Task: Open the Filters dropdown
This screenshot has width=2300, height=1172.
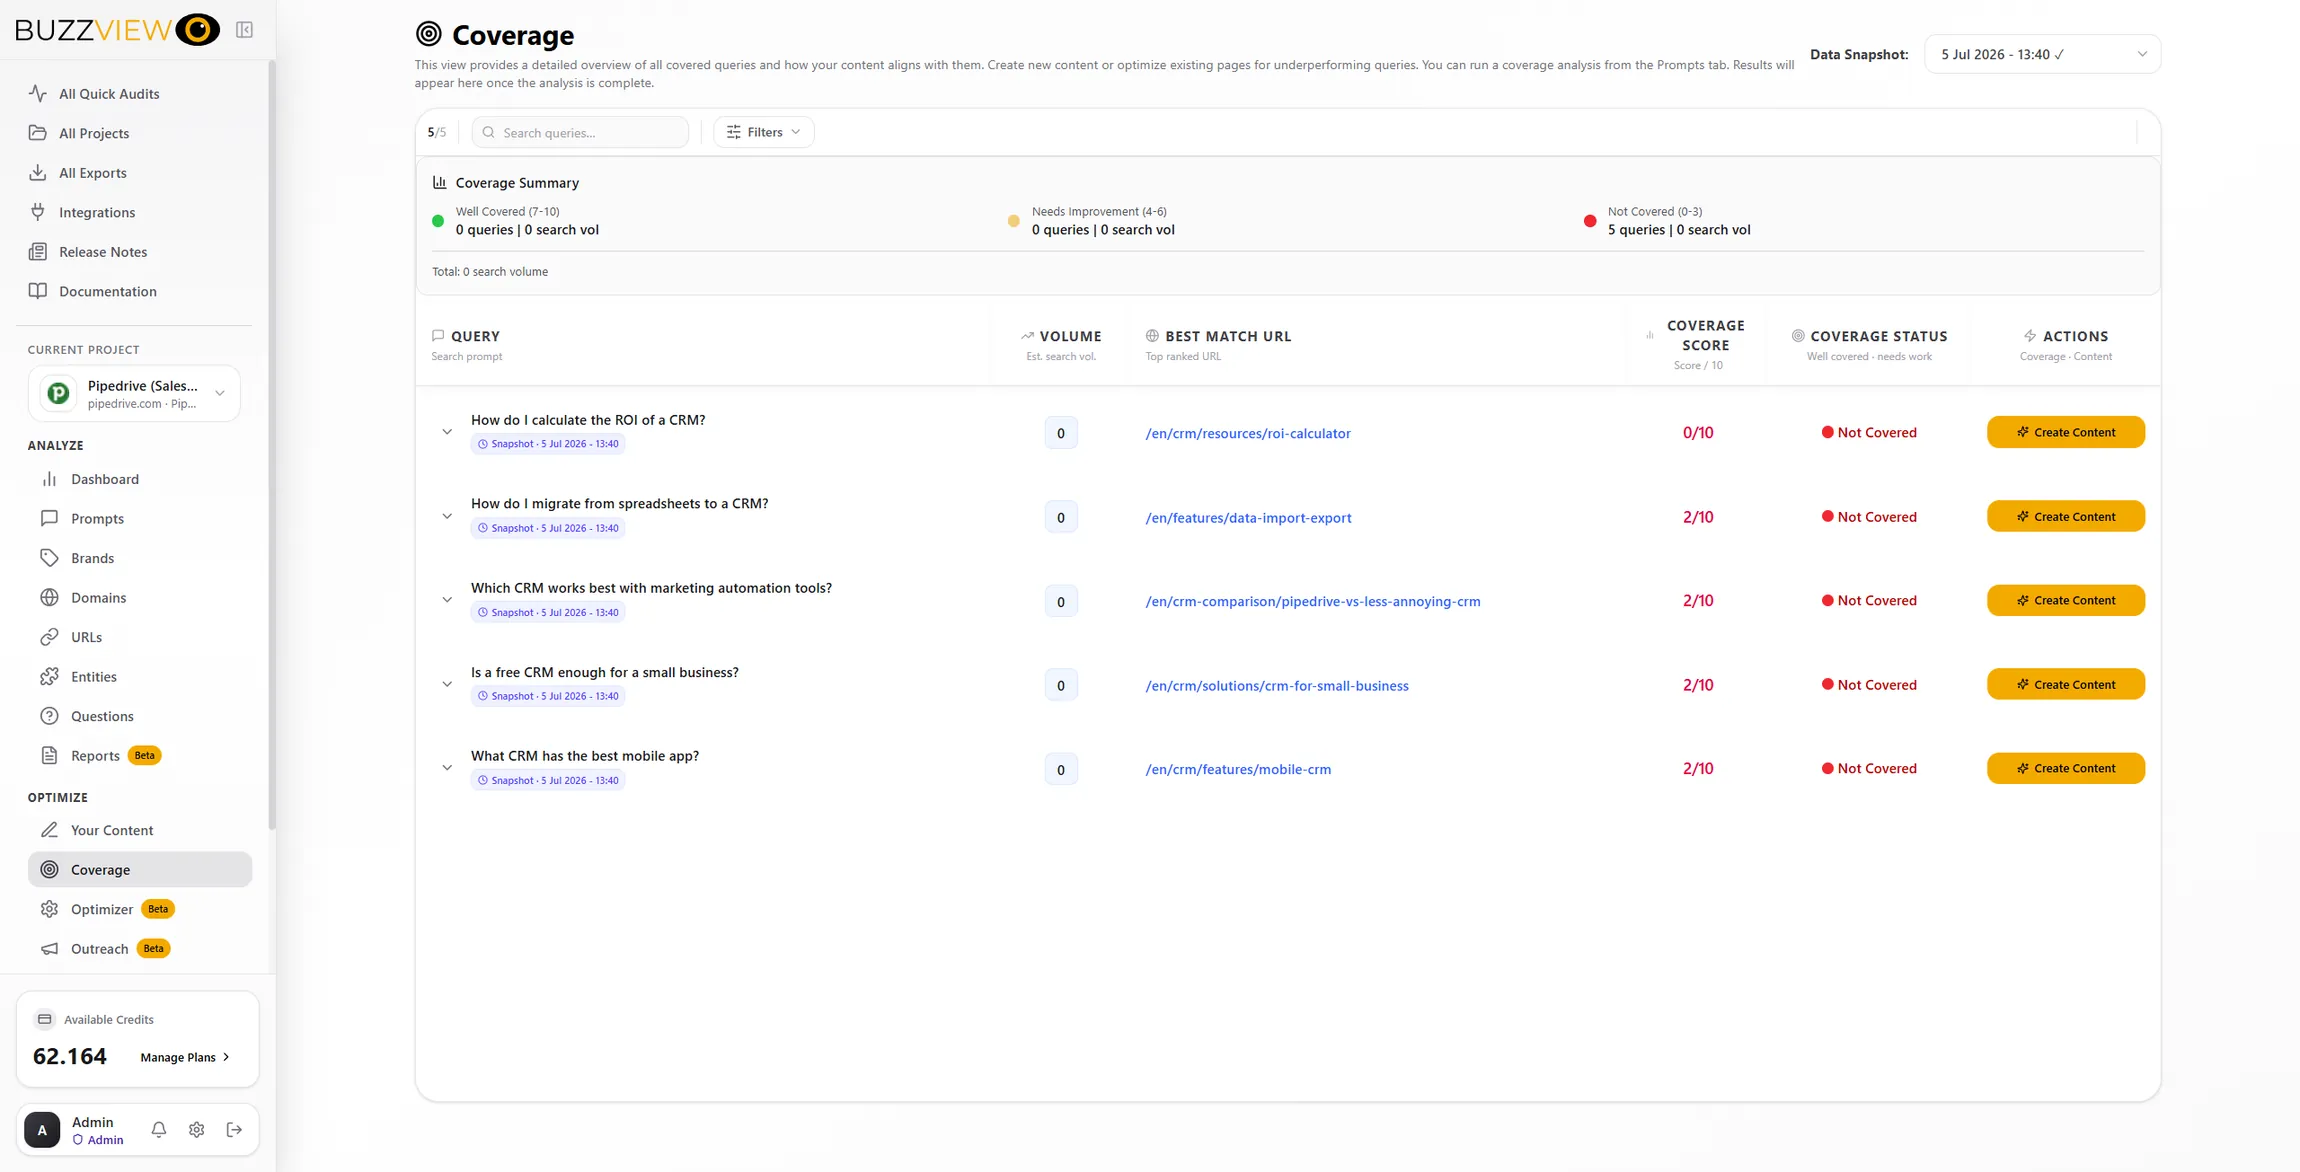Action: point(764,132)
